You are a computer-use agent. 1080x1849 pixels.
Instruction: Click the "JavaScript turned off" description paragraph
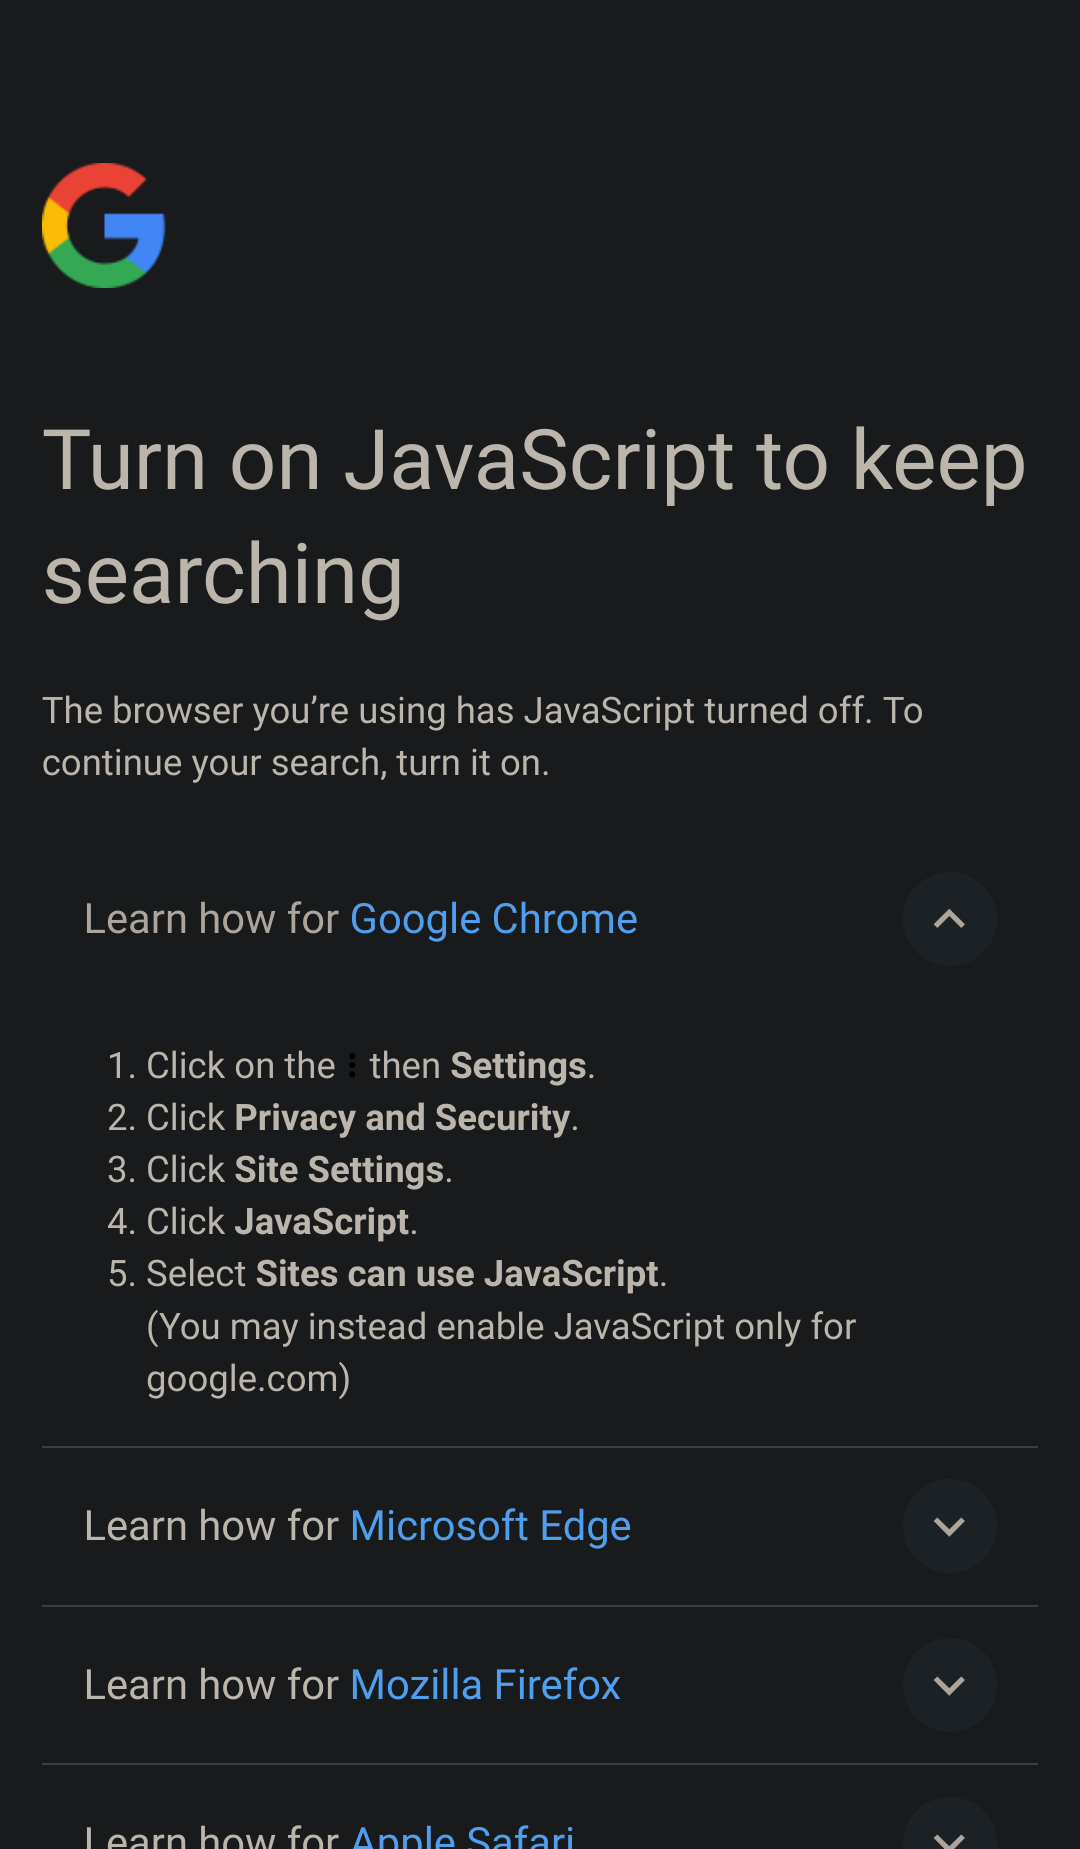(482, 737)
